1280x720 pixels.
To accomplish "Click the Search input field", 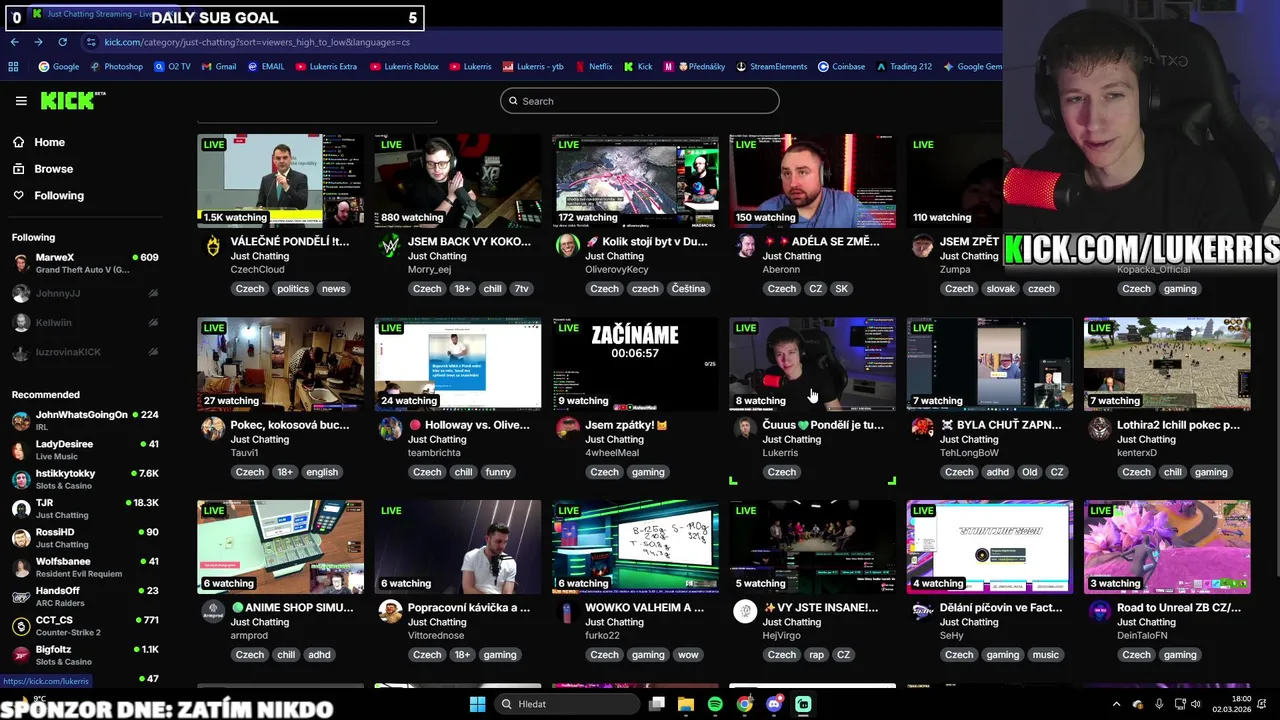I will pos(640,101).
